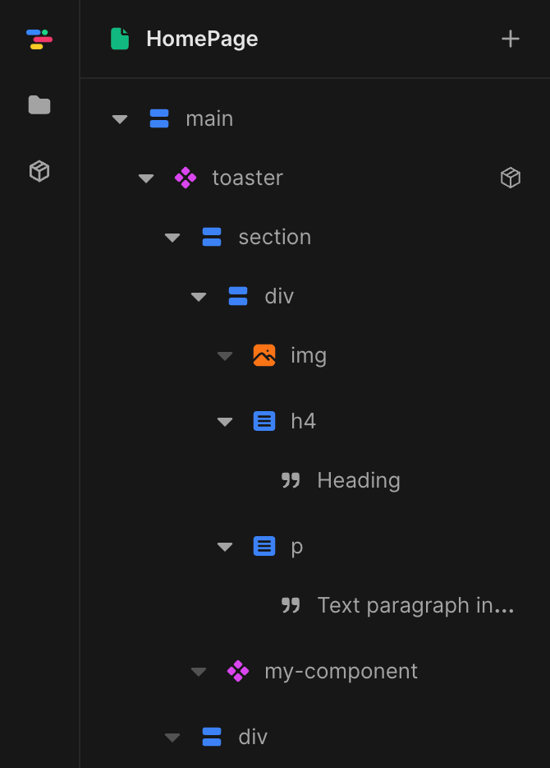Click the orange img element icon
550x768 pixels.
264,356
